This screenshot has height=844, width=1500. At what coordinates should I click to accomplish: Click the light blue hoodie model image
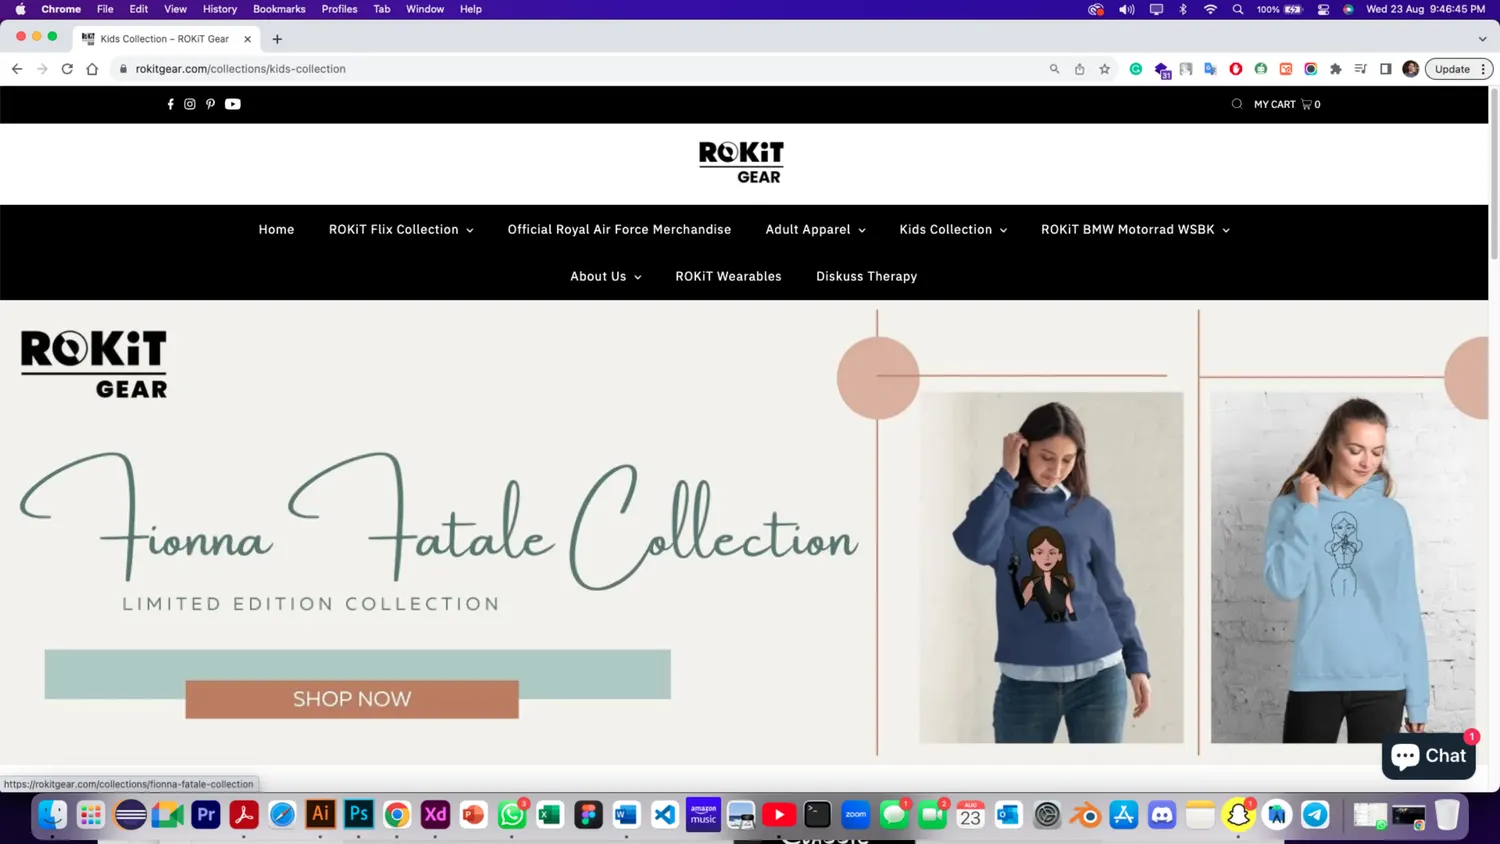1343,567
